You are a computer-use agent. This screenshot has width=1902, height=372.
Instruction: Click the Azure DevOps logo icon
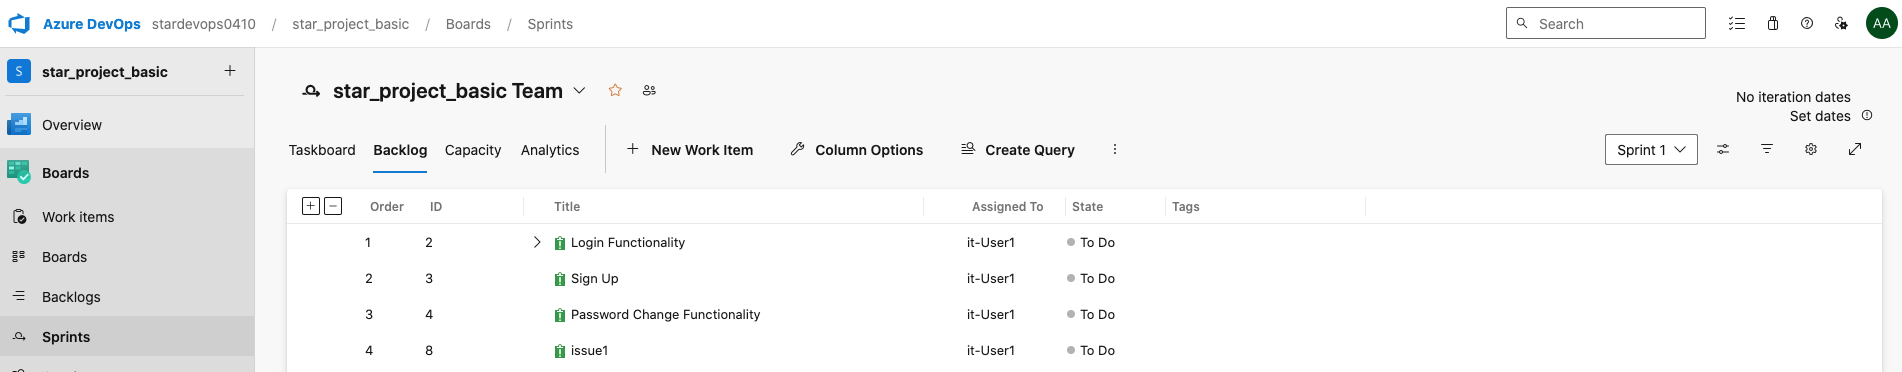click(x=19, y=23)
